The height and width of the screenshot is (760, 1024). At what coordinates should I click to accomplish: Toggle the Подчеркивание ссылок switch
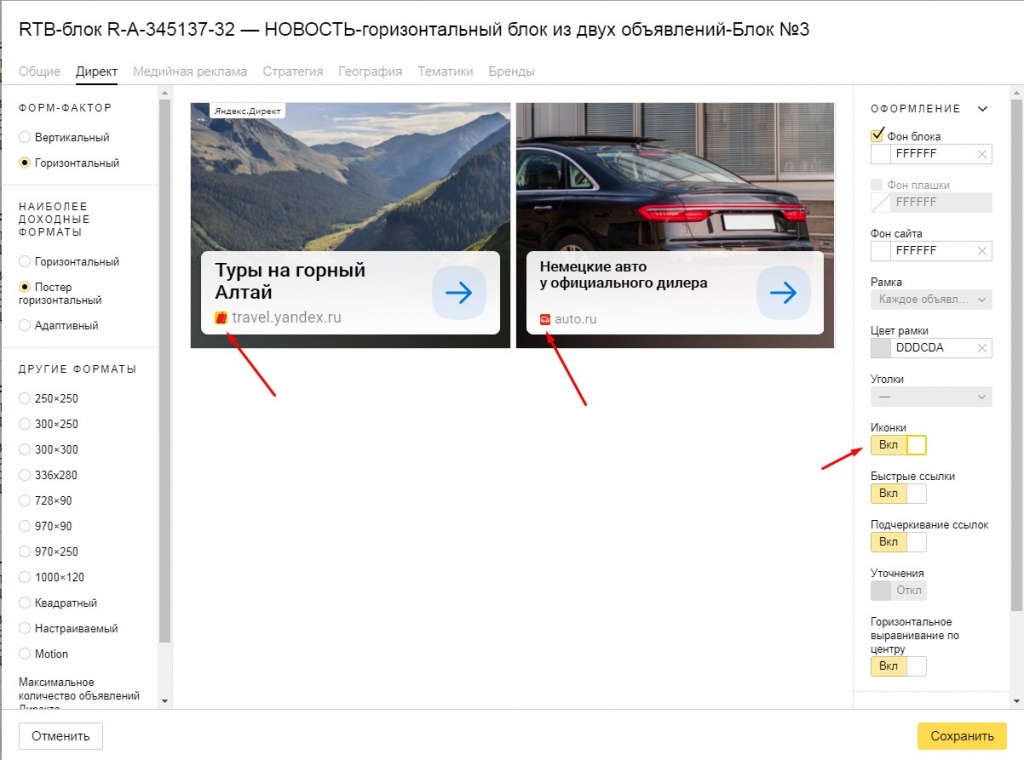click(899, 542)
